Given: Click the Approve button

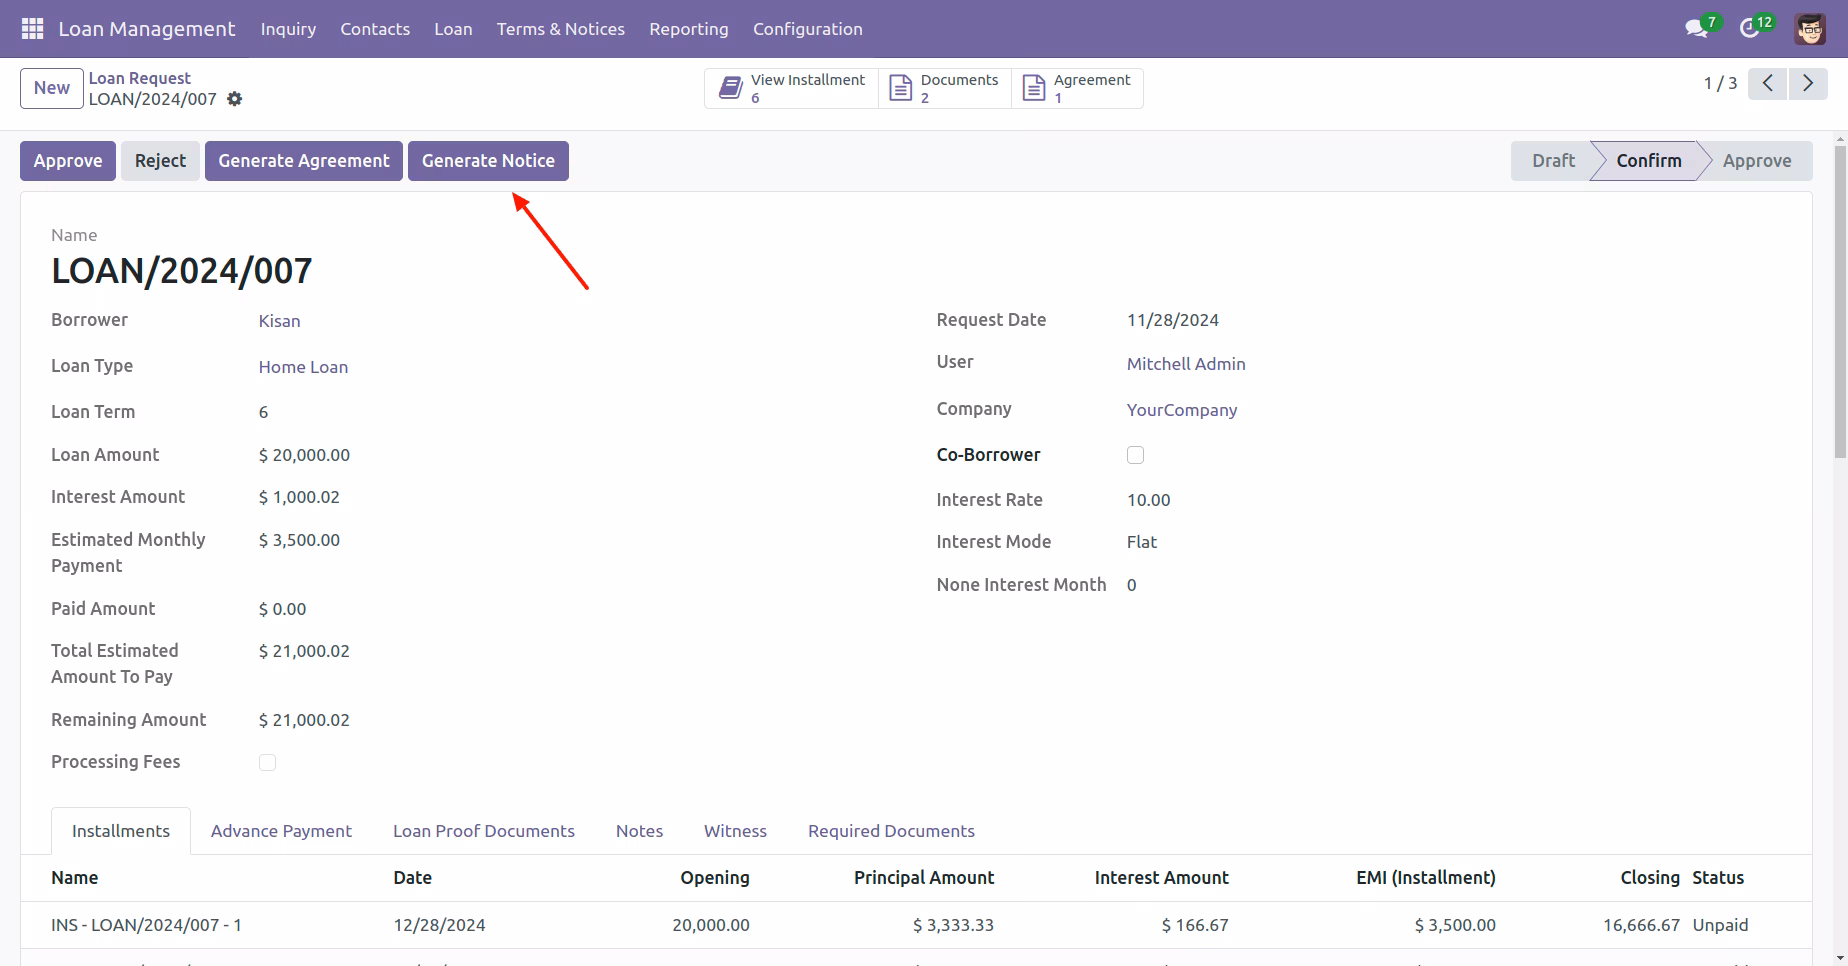Looking at the screenshot, I should (x=68, y=161).
